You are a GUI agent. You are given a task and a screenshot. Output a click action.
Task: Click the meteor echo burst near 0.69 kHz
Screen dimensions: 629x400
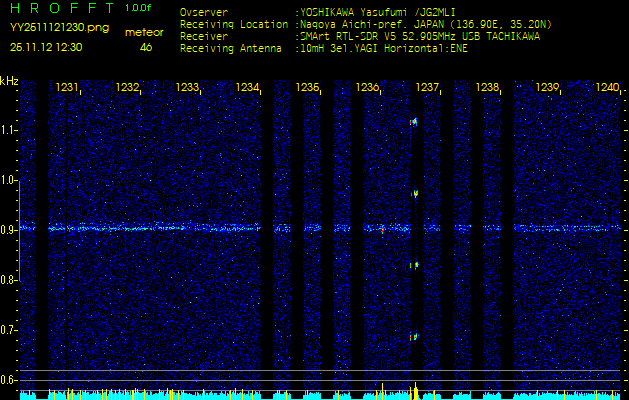pos(415,337)
